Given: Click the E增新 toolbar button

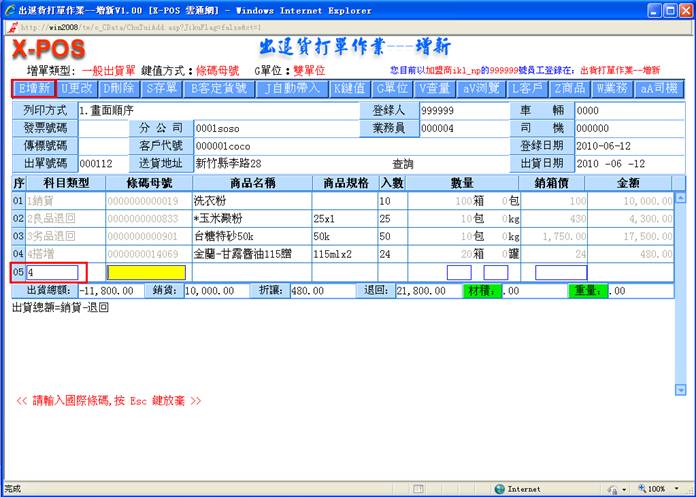Looking at the screenshot, I should point(34,88).
